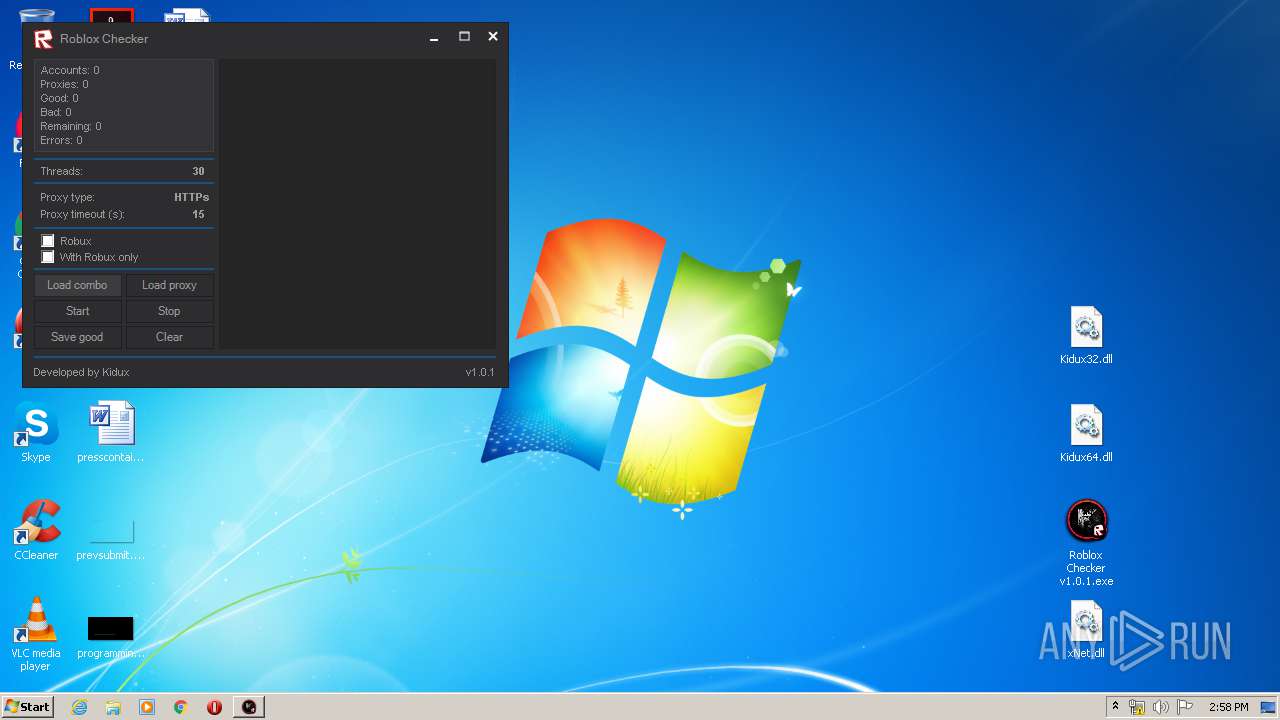Click the v1.0.1 version label

(480, 372)
